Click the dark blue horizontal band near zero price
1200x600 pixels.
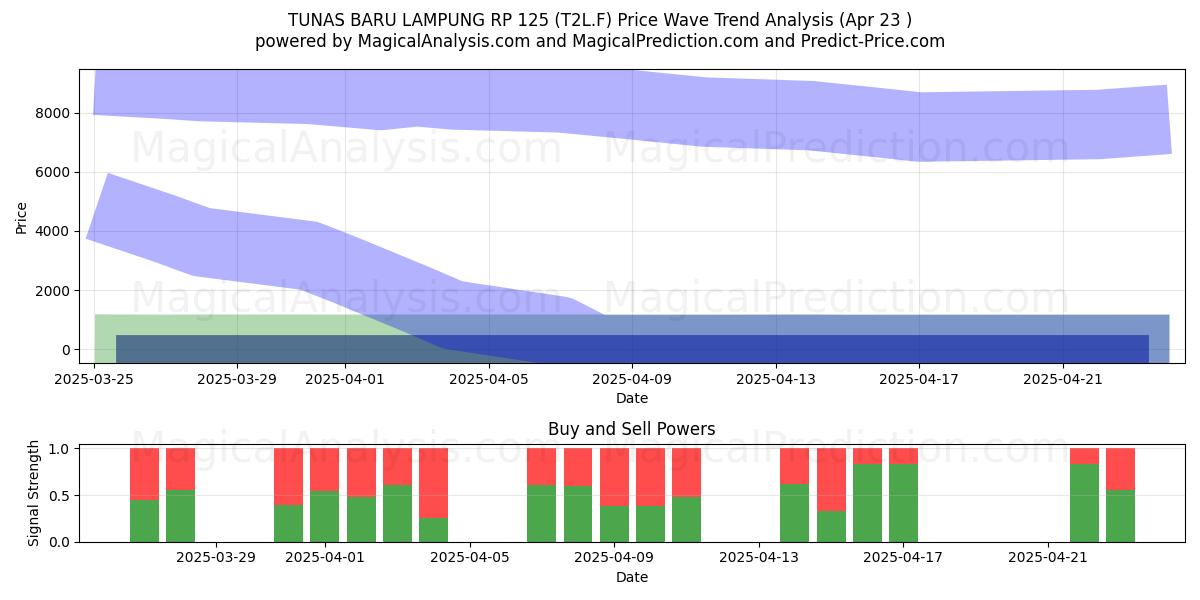pos(632,348)
